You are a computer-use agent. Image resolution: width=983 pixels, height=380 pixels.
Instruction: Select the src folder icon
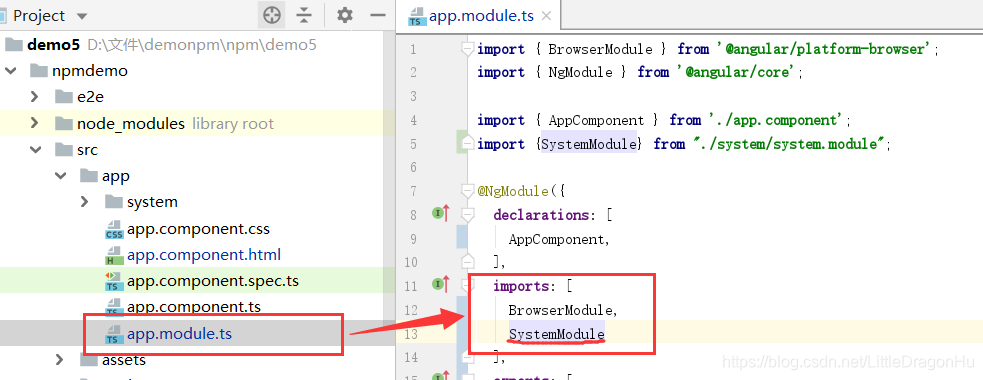[64, 150]
